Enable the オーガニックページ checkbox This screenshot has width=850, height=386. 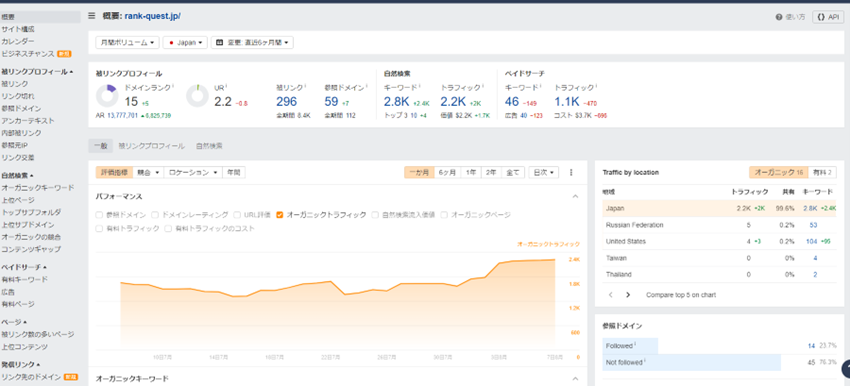pyautogui.click(x=445, y=215)
